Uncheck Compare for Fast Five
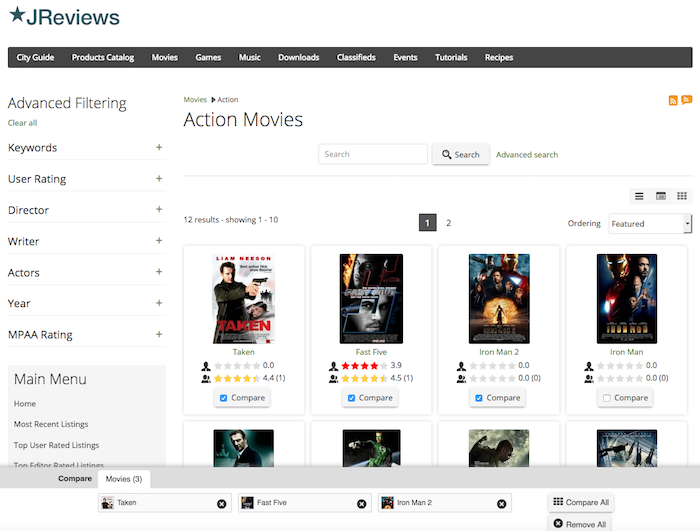700x531 pixels. click(351, 398)
